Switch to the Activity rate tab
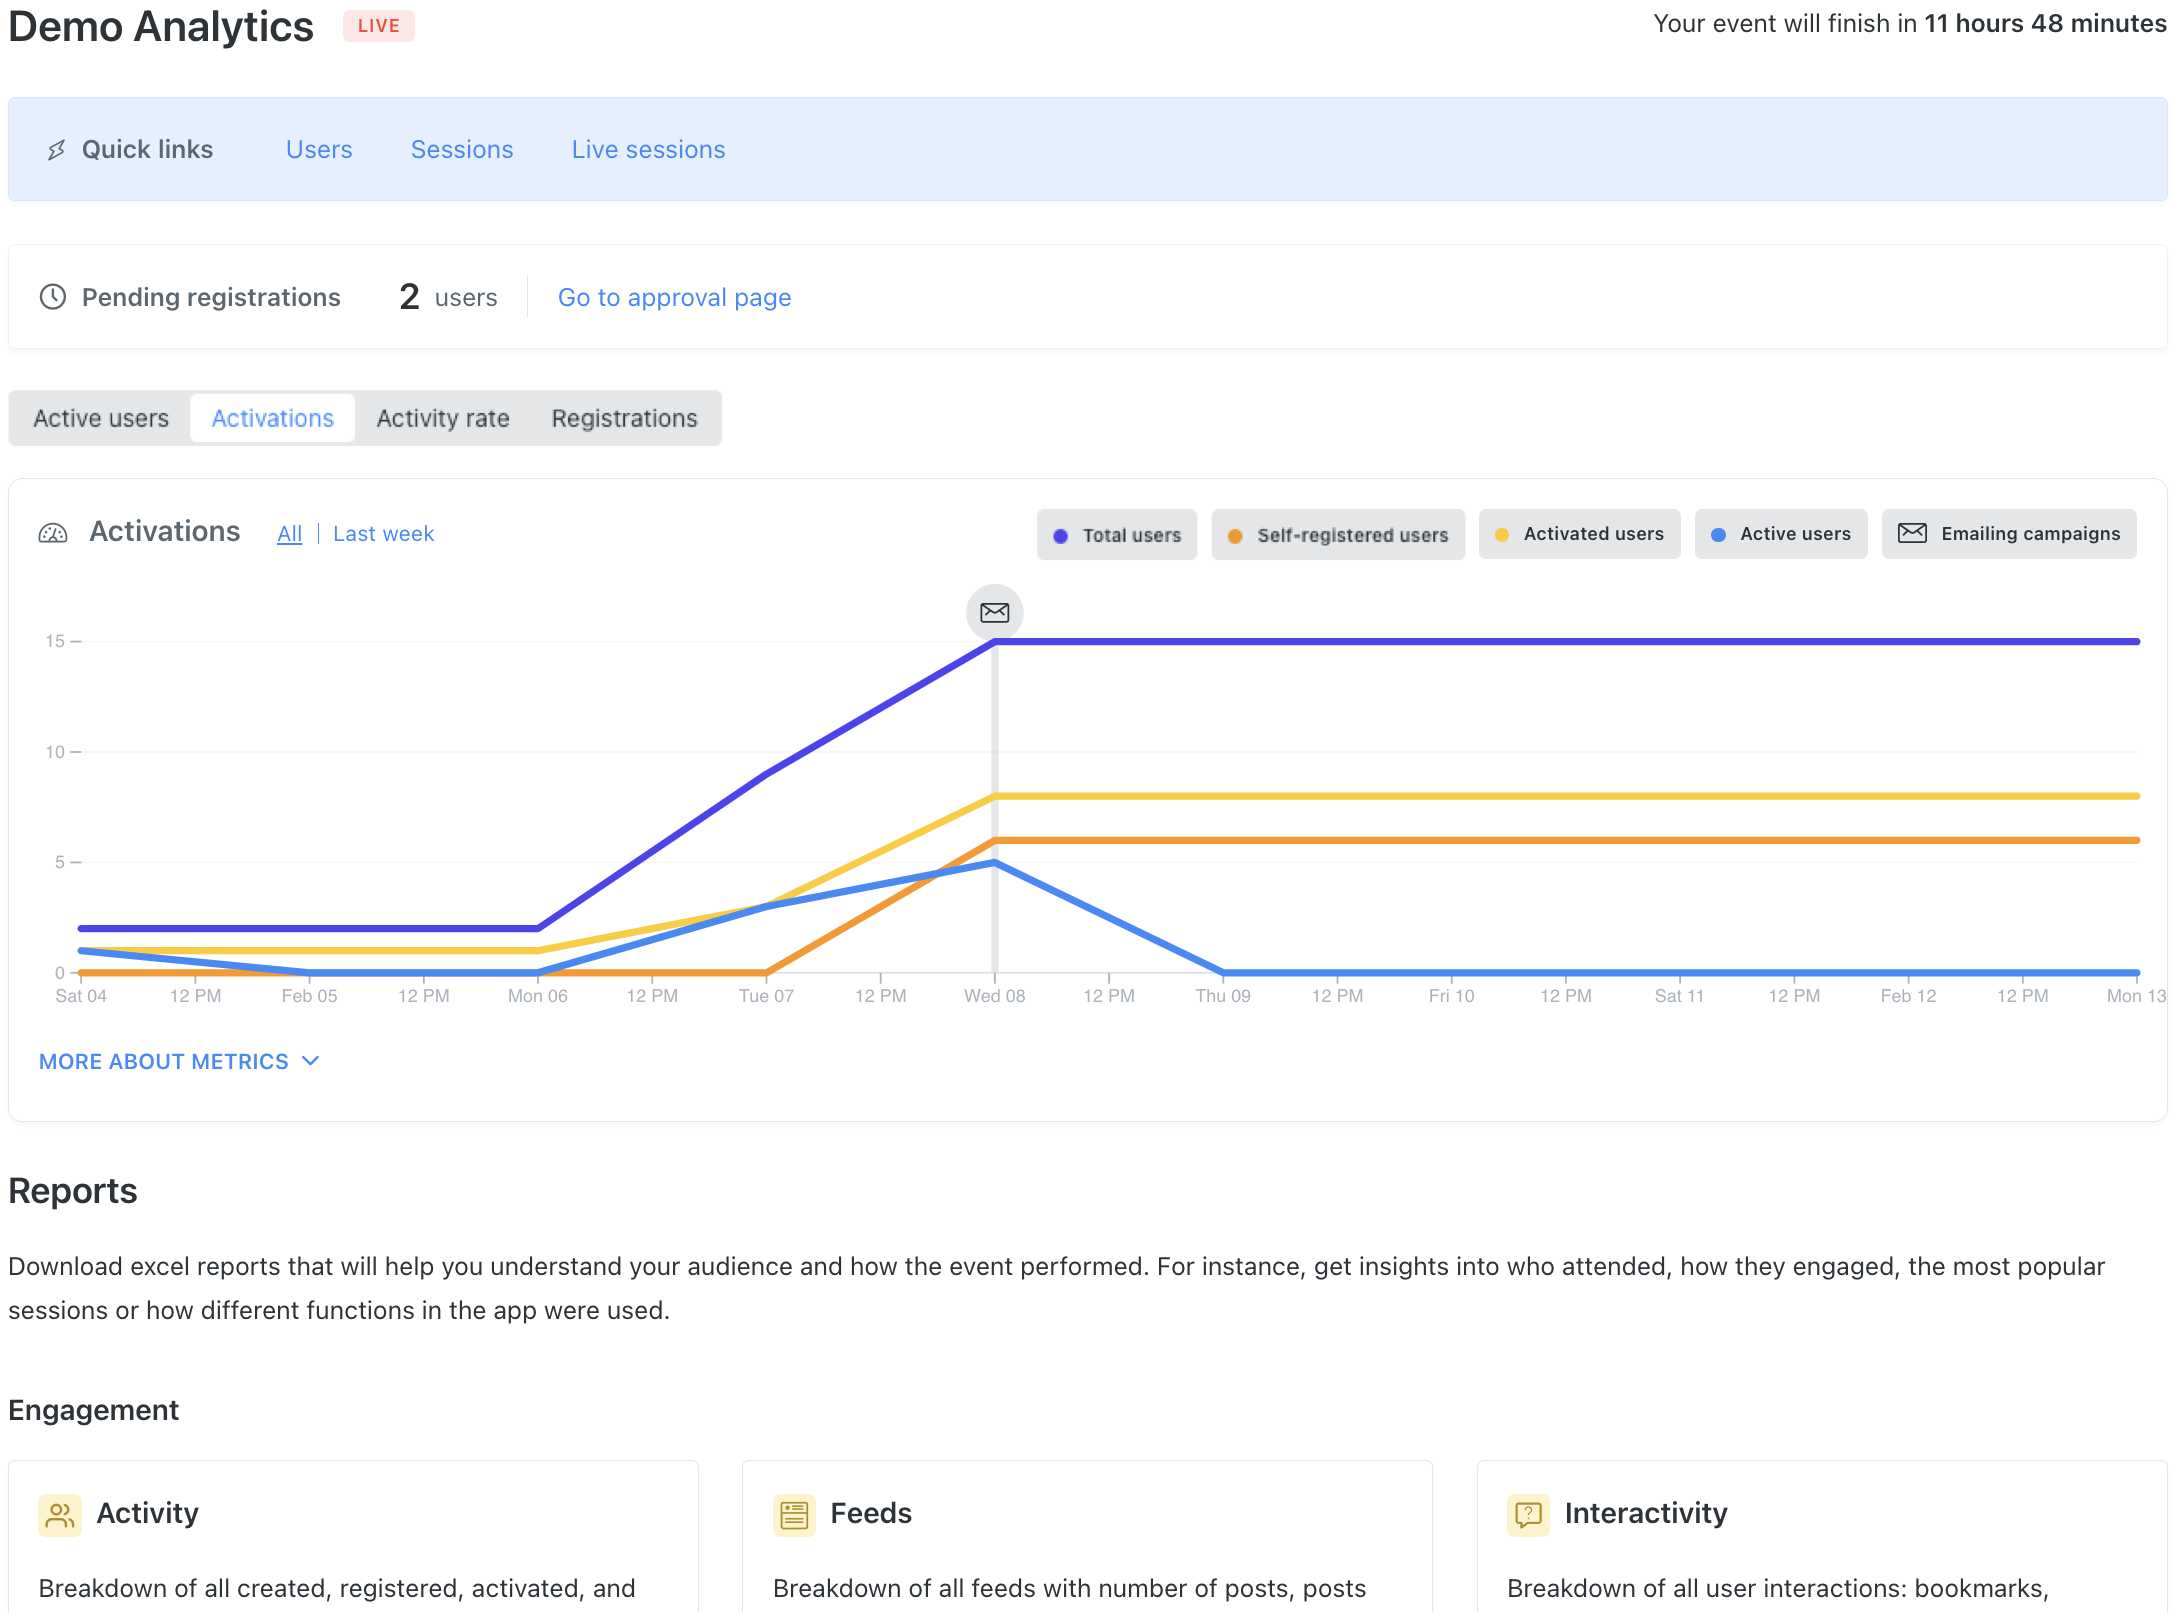This screenshot has width=2180, height=1612. [443, 418]
